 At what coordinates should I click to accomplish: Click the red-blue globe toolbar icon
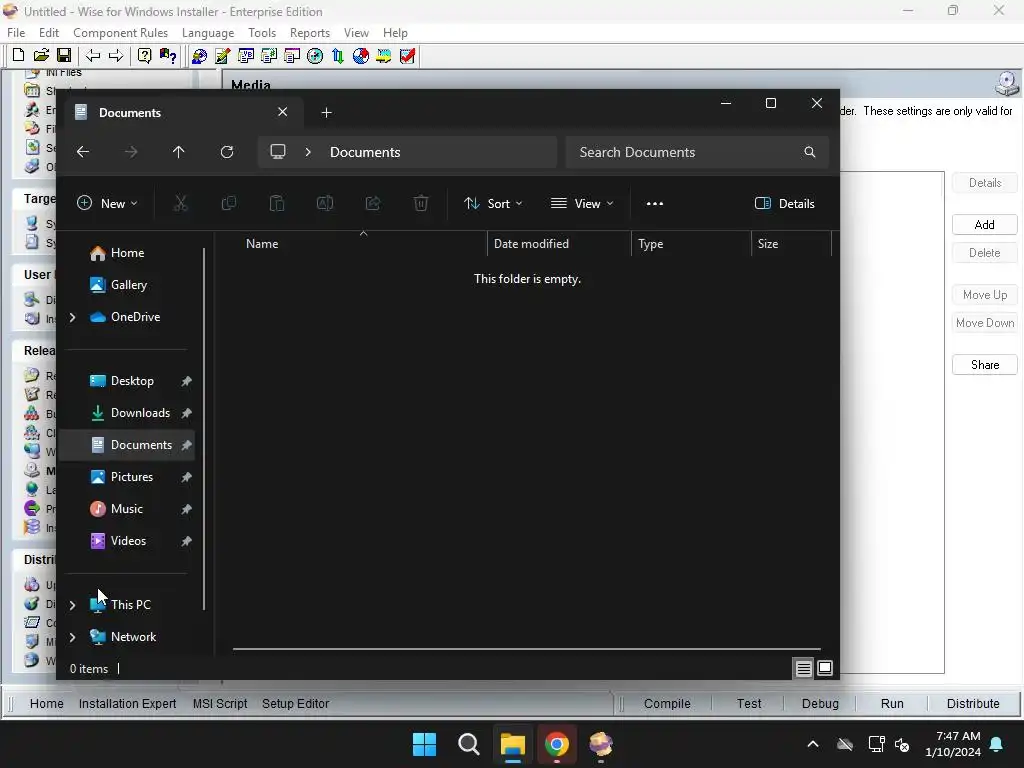tap(360, 56)
